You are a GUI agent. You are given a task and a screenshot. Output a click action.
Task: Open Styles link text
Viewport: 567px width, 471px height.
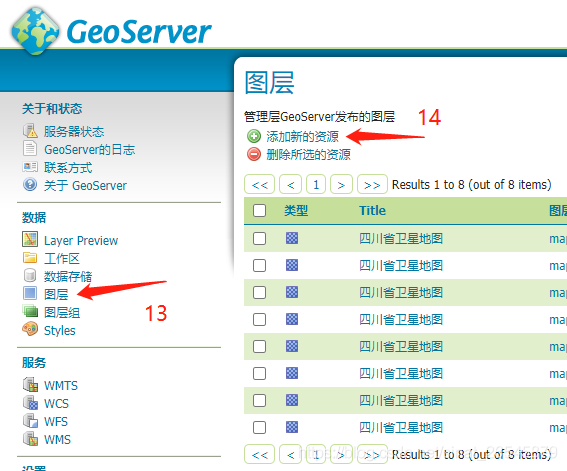60,331
